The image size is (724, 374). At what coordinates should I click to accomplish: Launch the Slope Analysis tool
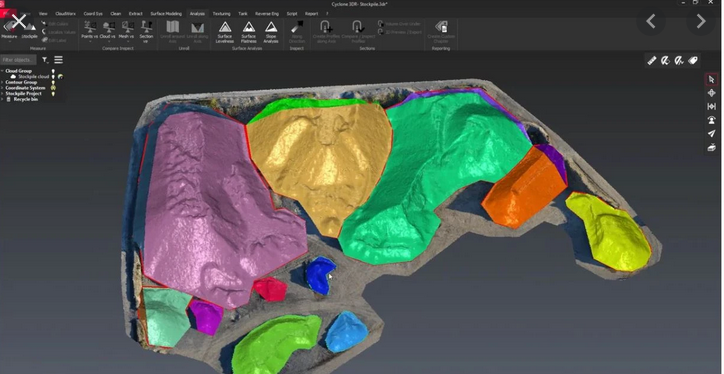271,32
